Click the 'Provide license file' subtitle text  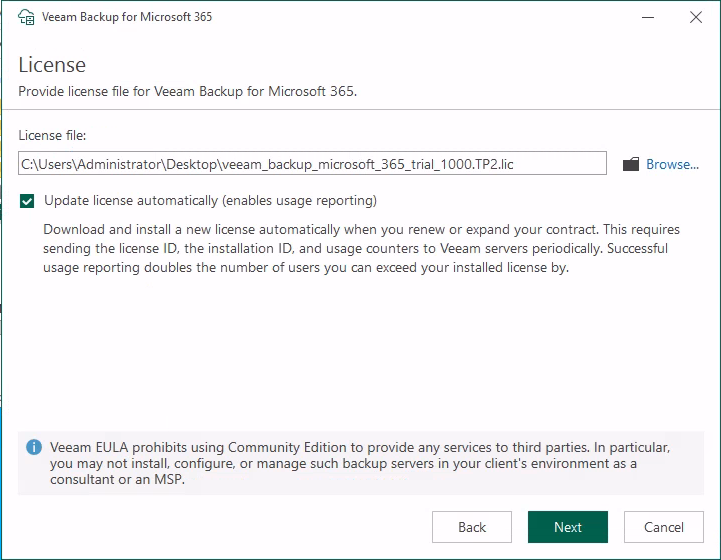(x=188, y=91)
